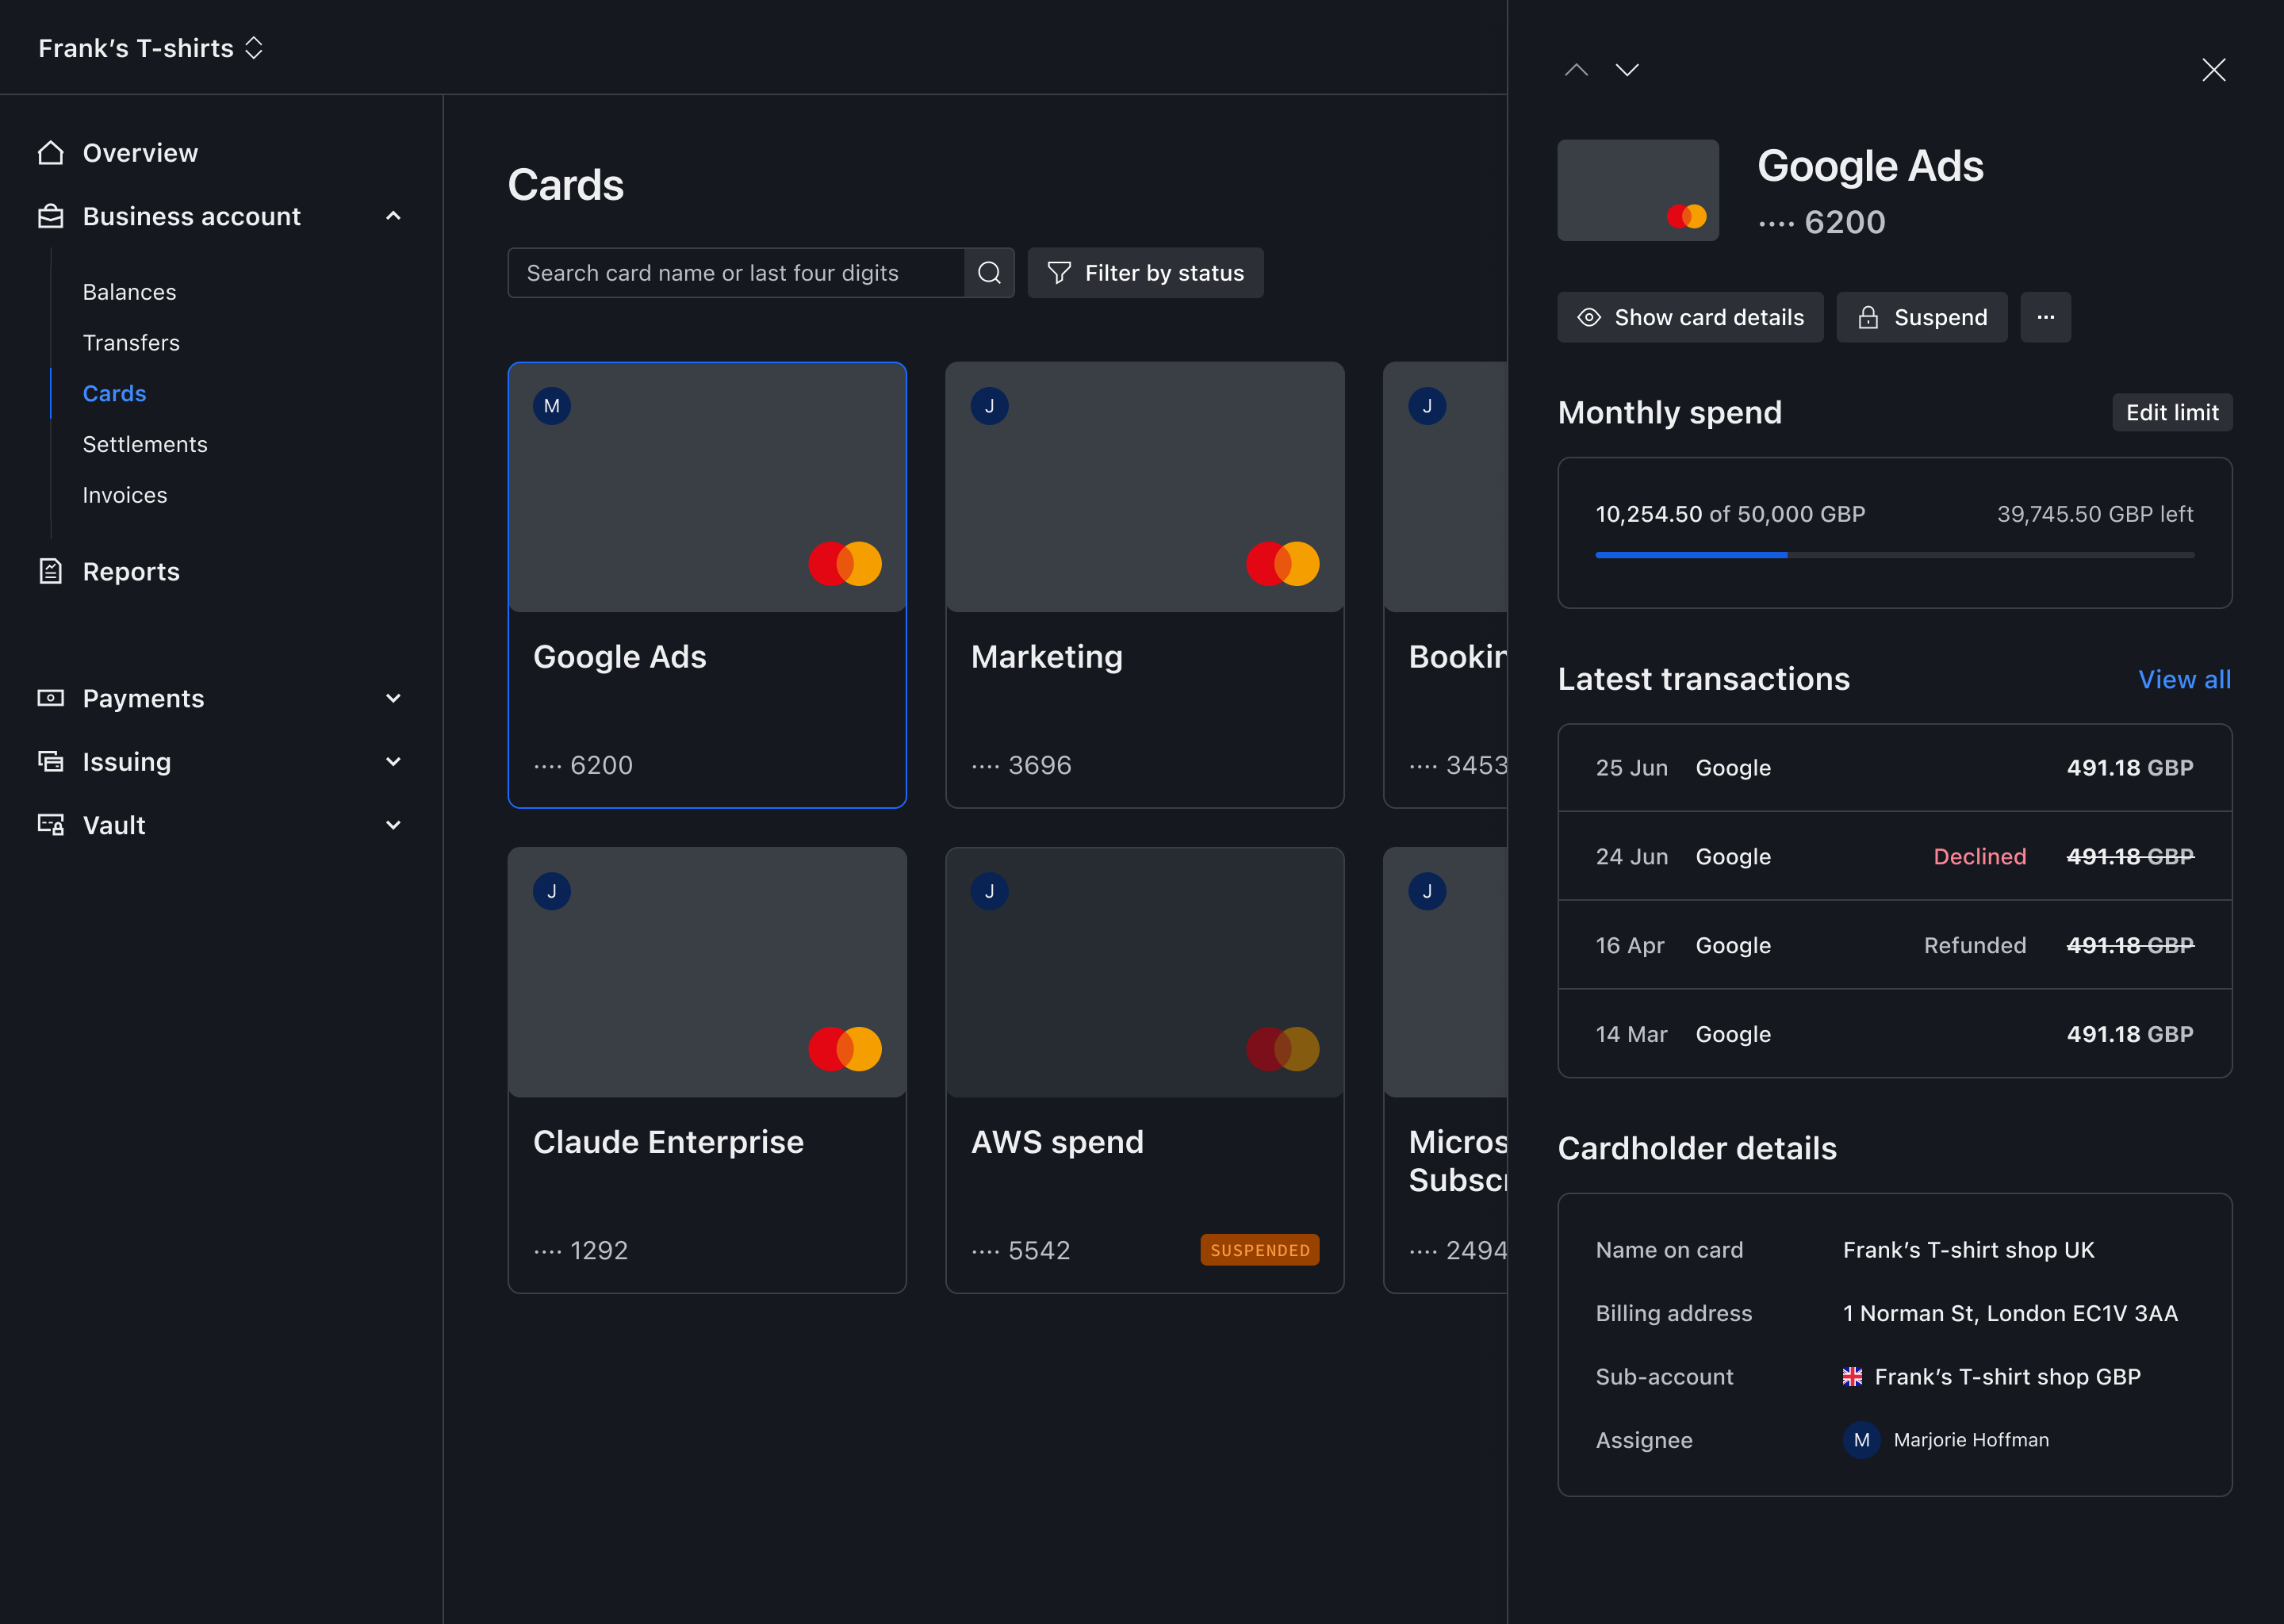The height and width of the screenshot is (1624, 2284).
Task: Click Marjorie Hoffman's assignee avatar
Action: click(1861, 1440)
